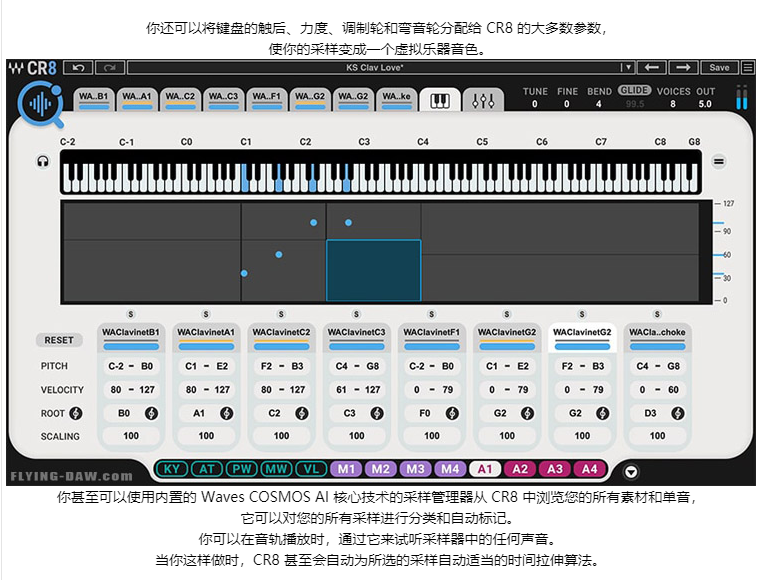Click the highlighted teal zone in the map
The width and height of the screenshot is (762, 580).
pos(373,270)
